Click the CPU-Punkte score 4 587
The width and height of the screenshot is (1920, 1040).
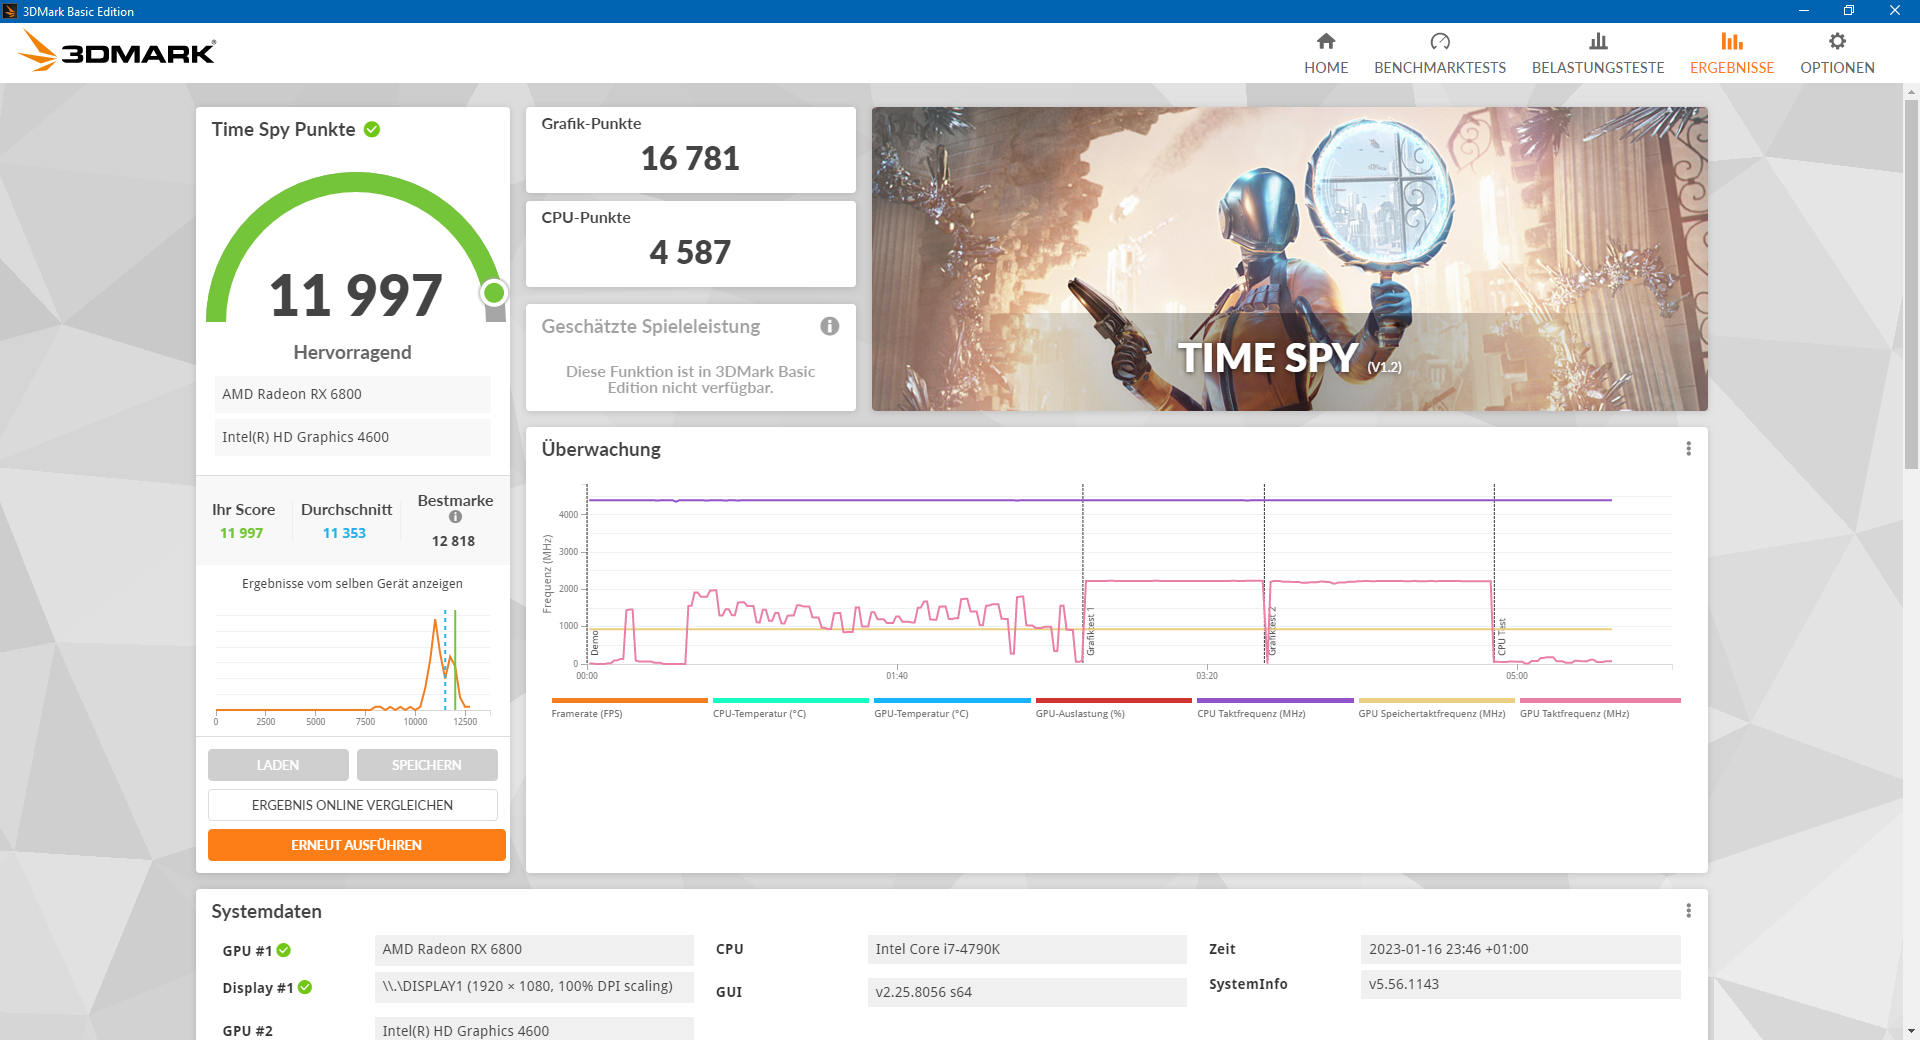[x=690, y=252]
